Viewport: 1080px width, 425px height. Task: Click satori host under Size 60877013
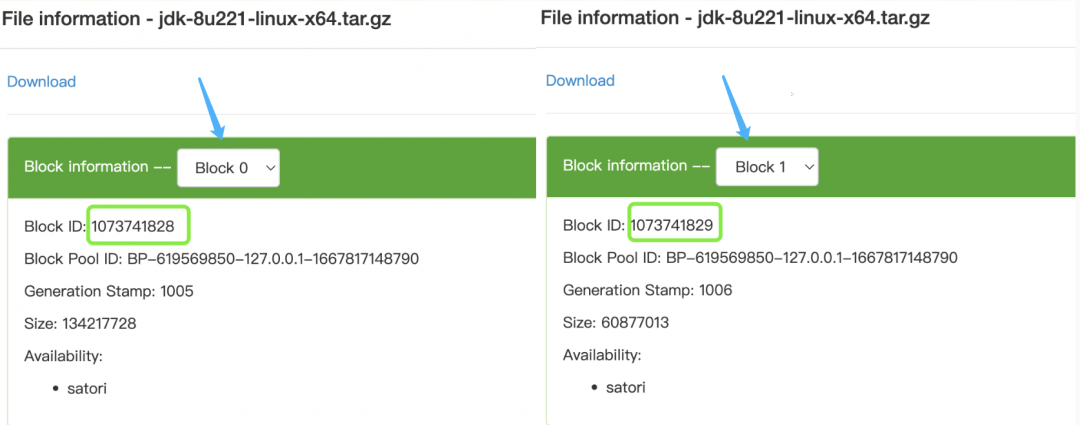[x=627, y=388]
